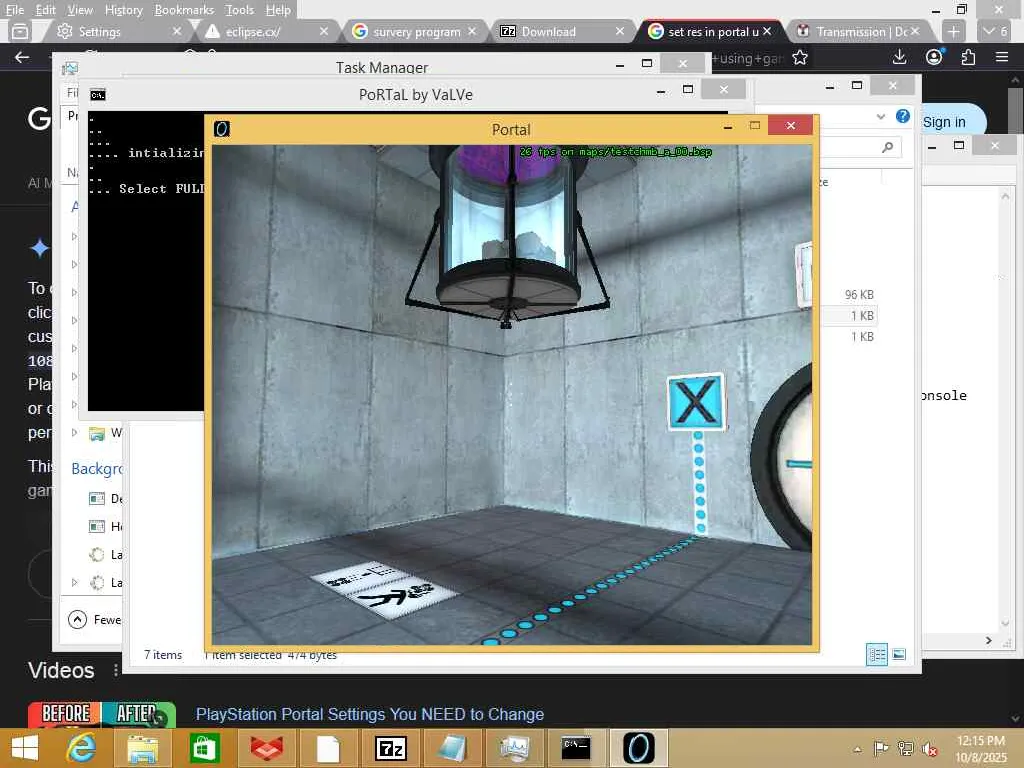Viewport: 1024px width, 768px height.
Task: Open the PlayStation Portal Settings video link
Action: (370, 714)
